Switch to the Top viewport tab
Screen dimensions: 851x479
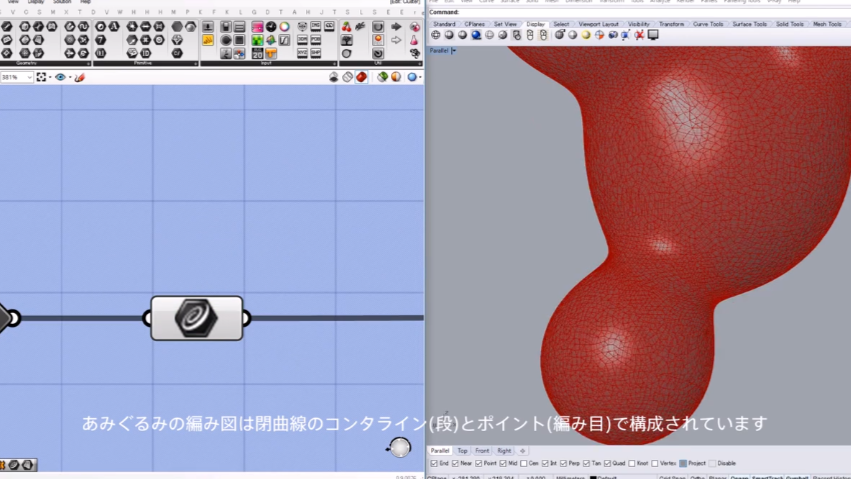[462, 451]
